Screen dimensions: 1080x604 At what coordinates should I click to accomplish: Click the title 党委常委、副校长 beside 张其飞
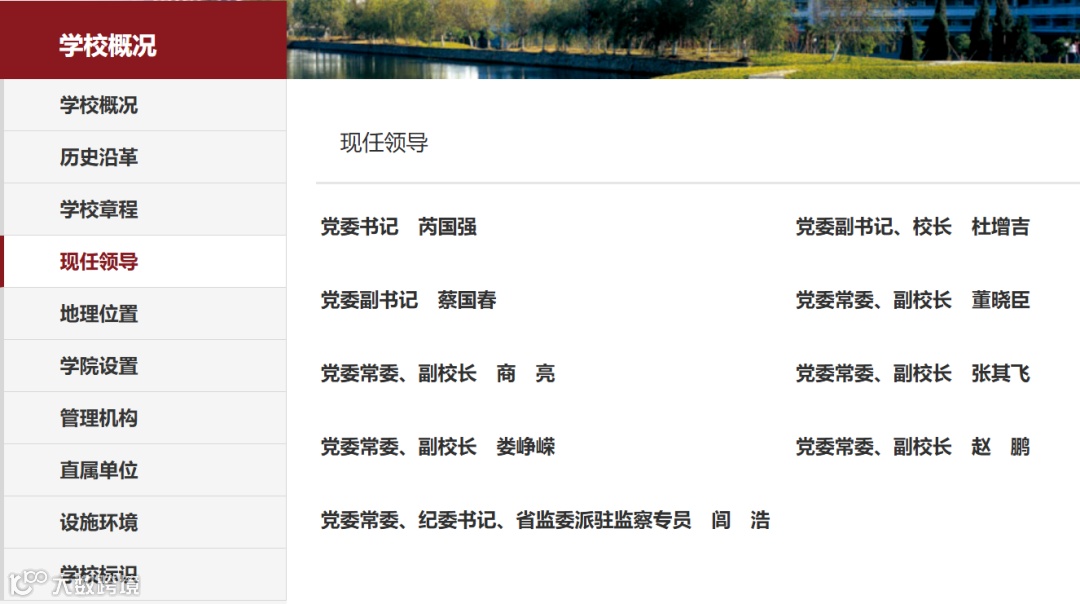pyautogui.click(x=873, y=373)
